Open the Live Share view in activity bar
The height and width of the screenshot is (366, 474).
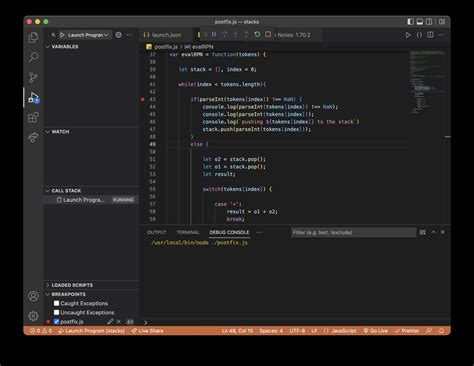pyautogui.click(x=33, y=137)
